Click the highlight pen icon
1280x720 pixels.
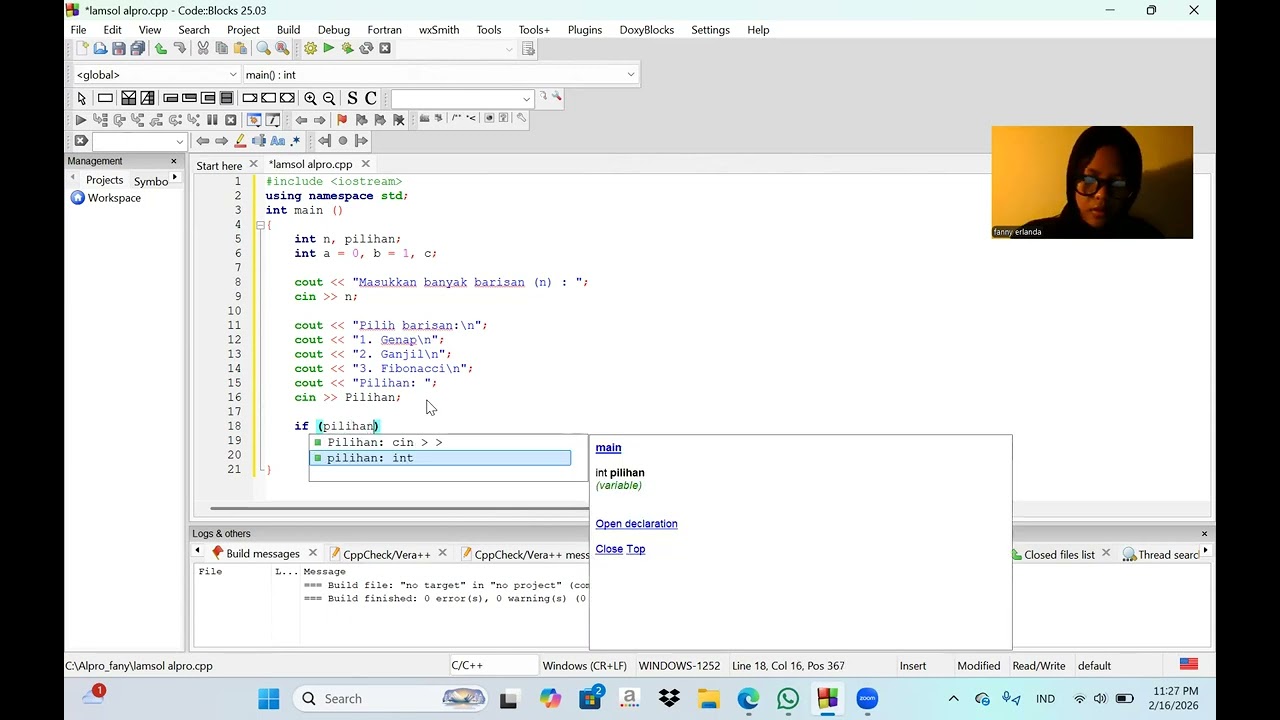click(x=240, y=141)
